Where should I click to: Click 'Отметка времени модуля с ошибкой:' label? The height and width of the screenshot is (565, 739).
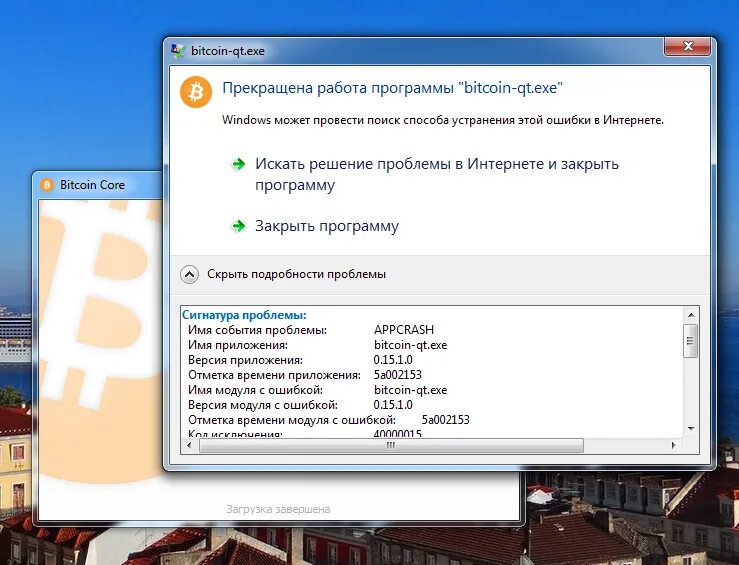pyautogui.click(x=292, y=420)
